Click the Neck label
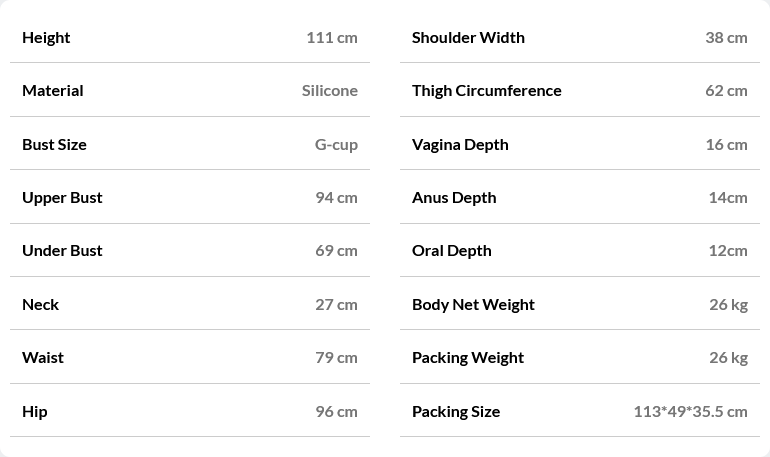770x457 pixels. coord(40,304)
